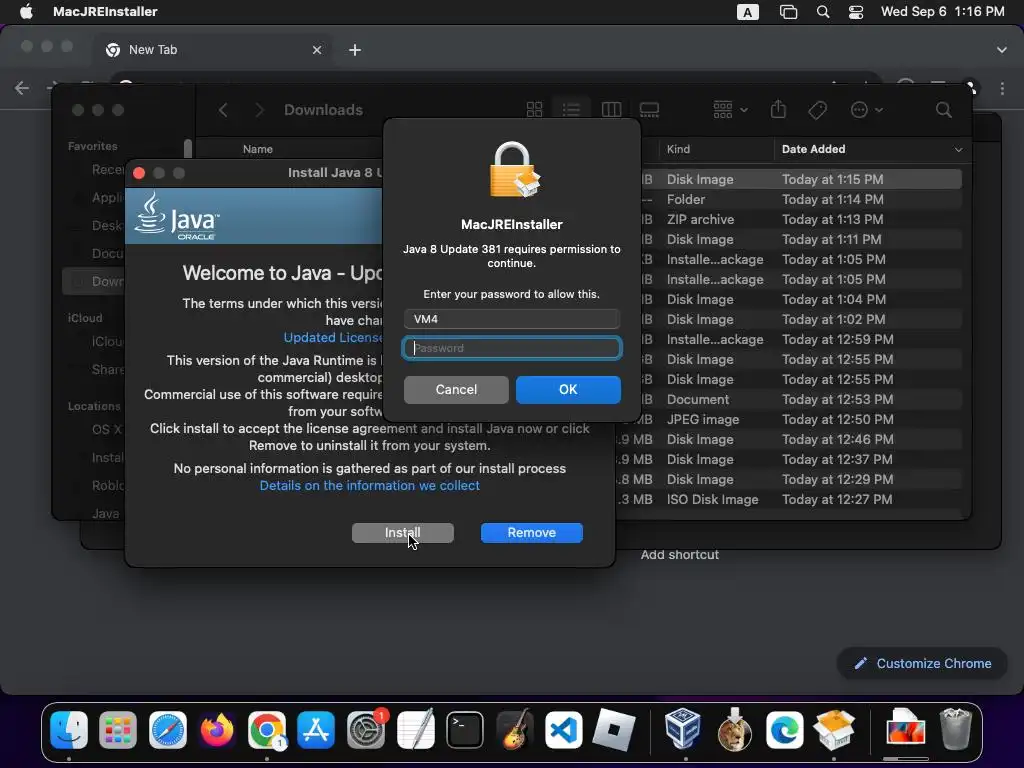Click Finder search magnifier
The width and height of the screenshot is (1024, 768).
(x=943, y=110)
